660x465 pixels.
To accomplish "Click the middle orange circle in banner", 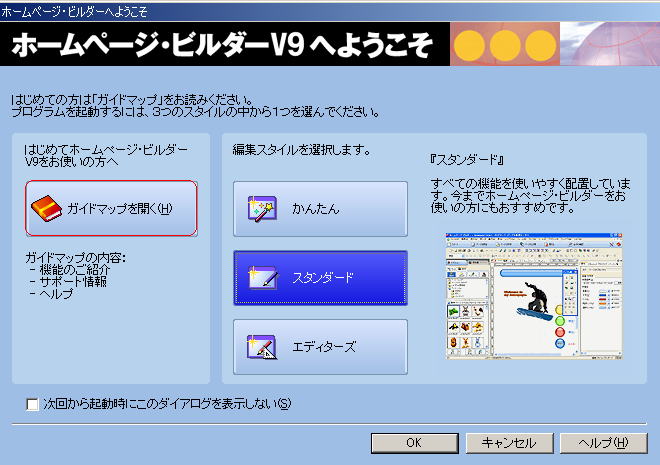I will click(506, 45).
